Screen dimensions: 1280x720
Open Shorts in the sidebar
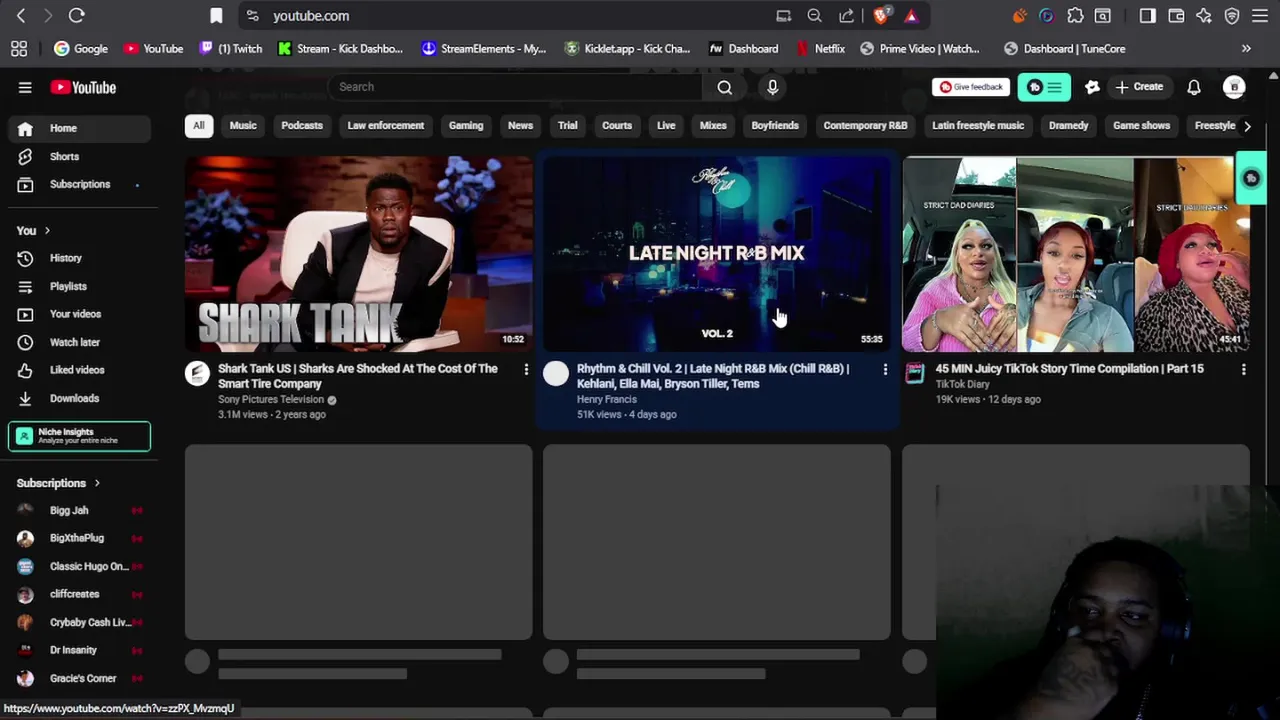80,156
